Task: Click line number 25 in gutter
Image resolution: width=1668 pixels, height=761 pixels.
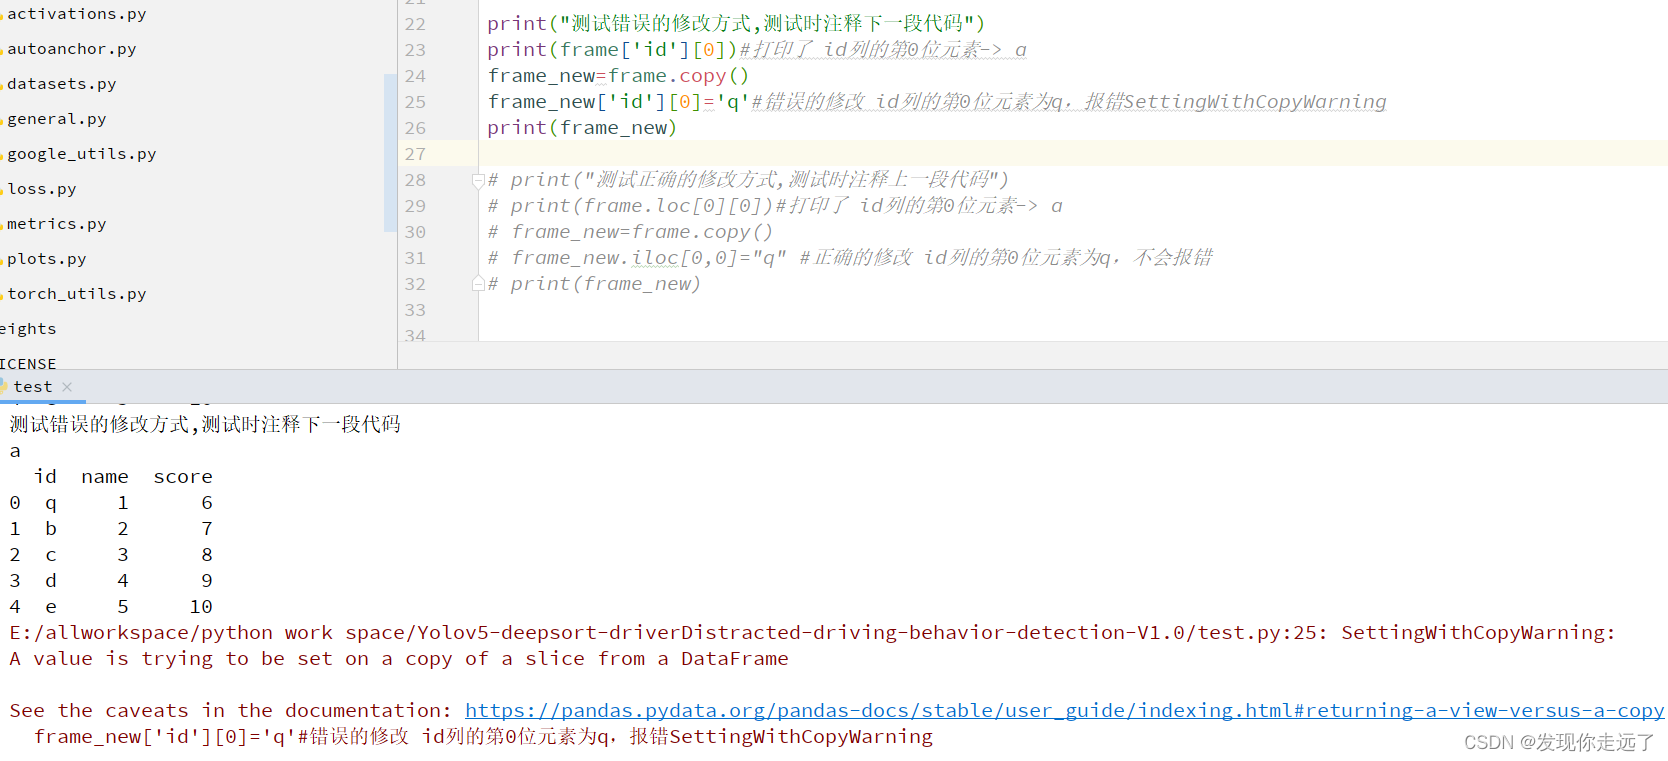Action: tap(415, 102)
